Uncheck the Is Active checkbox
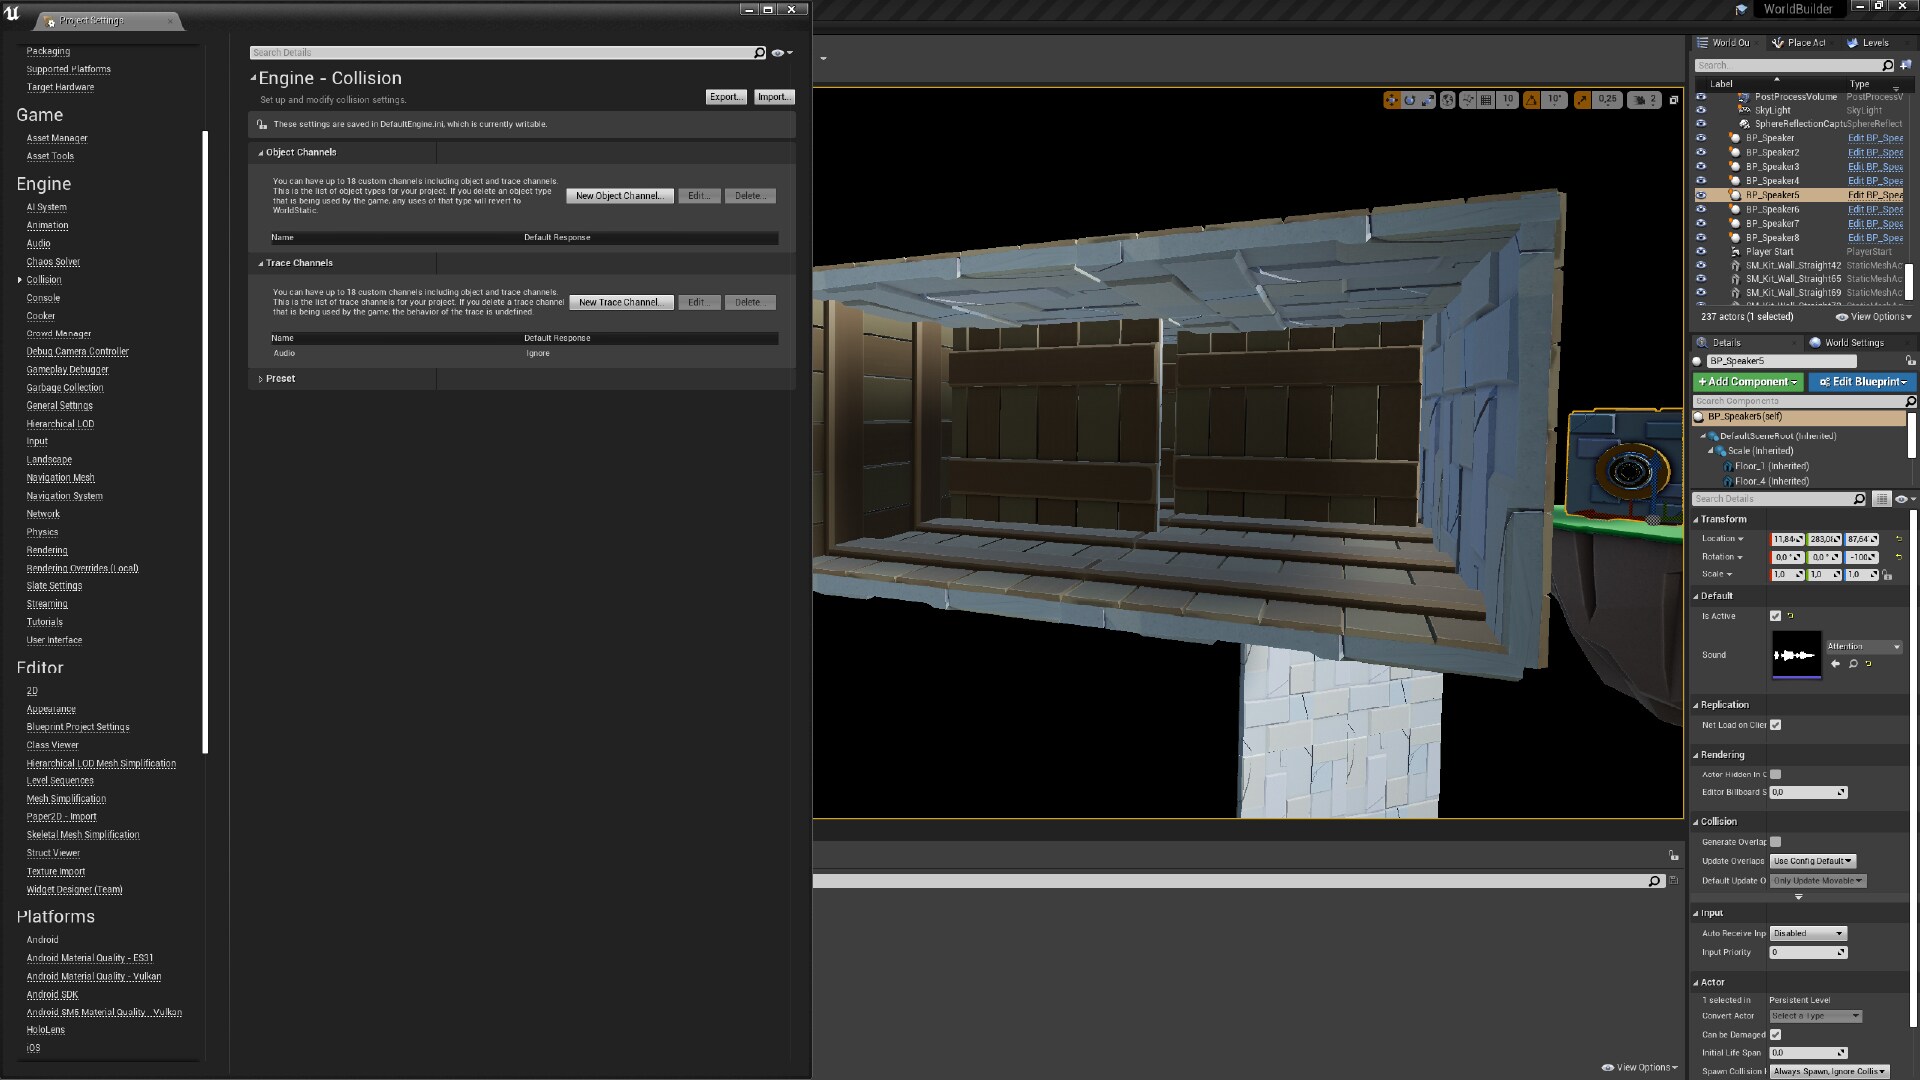This screenshot has height=1080, width=1920. click(1776, 616)
